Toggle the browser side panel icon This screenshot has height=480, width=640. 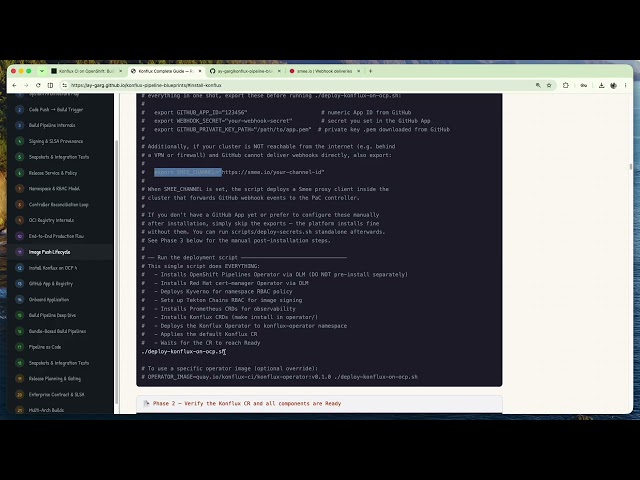50,85
